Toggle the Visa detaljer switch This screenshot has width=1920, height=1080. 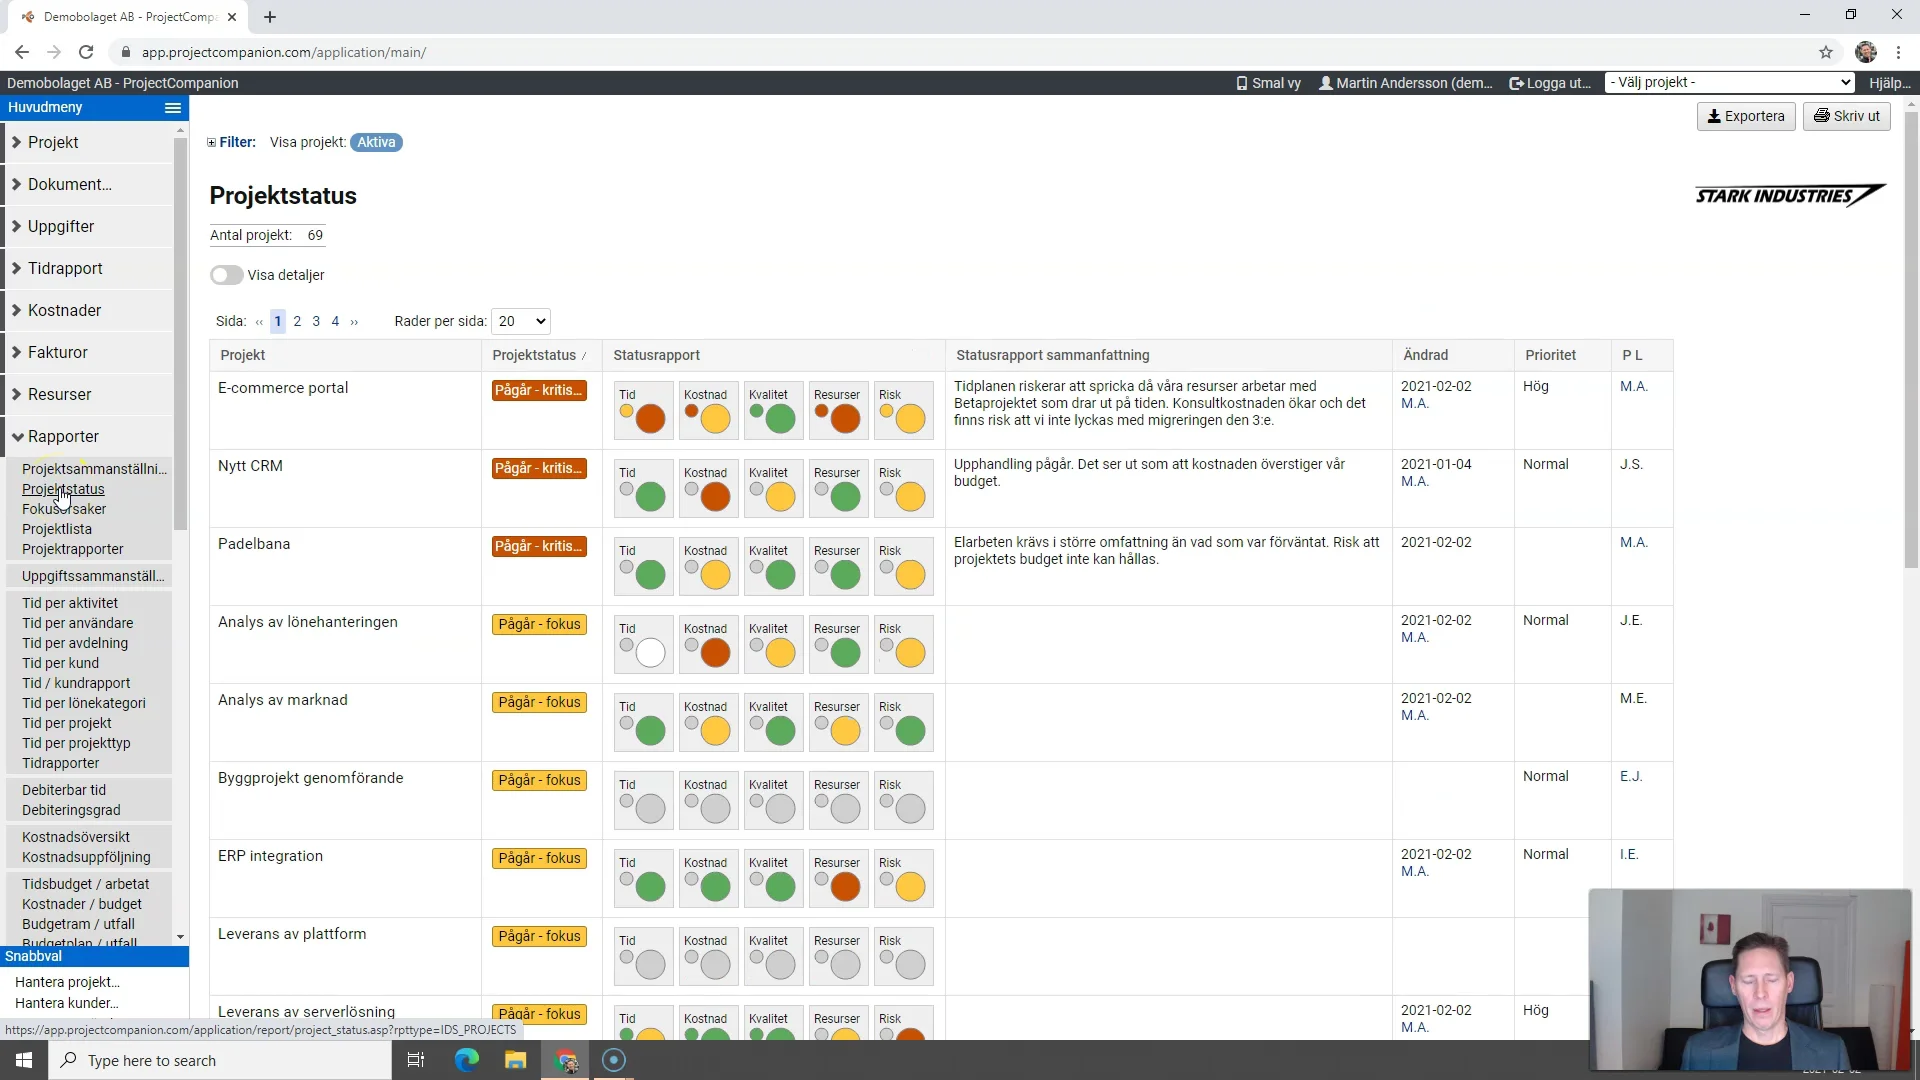[226, 275]
